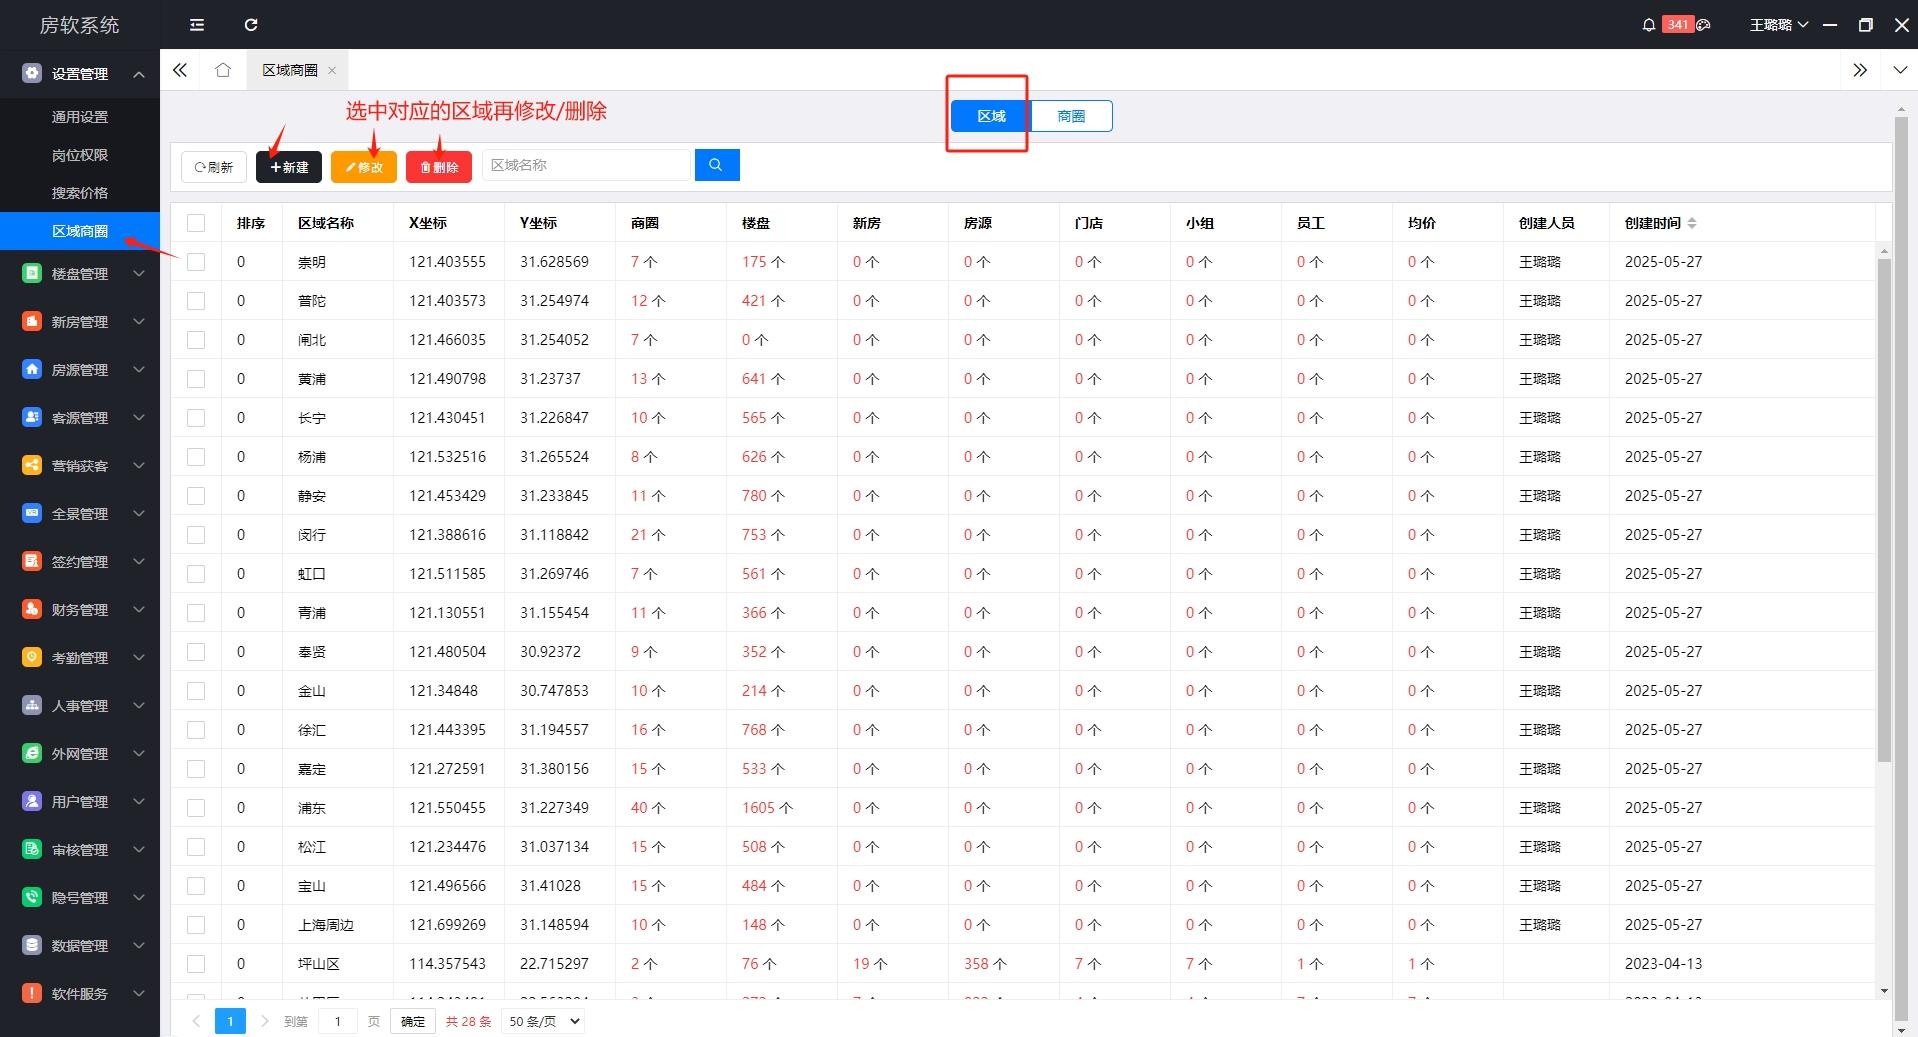Screen dimensions: 1918x1037
Task: Expand the 客源管理 menu chevron
Action: [x=139, y=417]
